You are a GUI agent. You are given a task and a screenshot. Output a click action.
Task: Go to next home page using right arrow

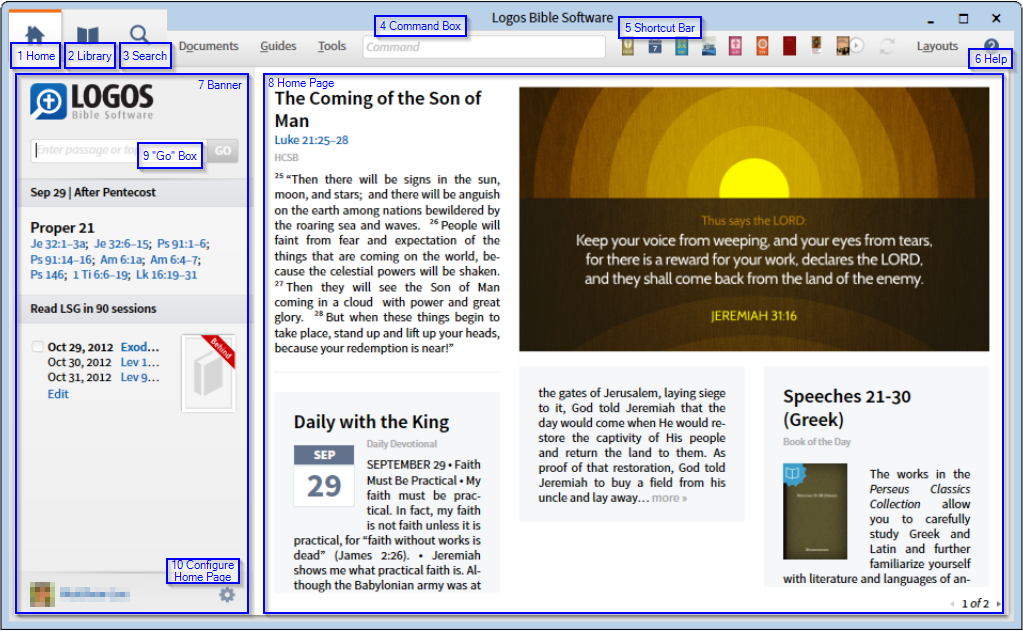(x=998, y=604)
